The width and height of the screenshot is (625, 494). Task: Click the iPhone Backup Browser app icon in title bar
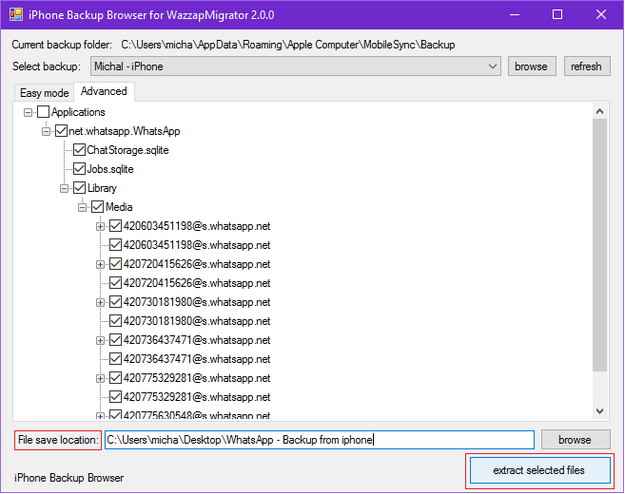(16, 15)
